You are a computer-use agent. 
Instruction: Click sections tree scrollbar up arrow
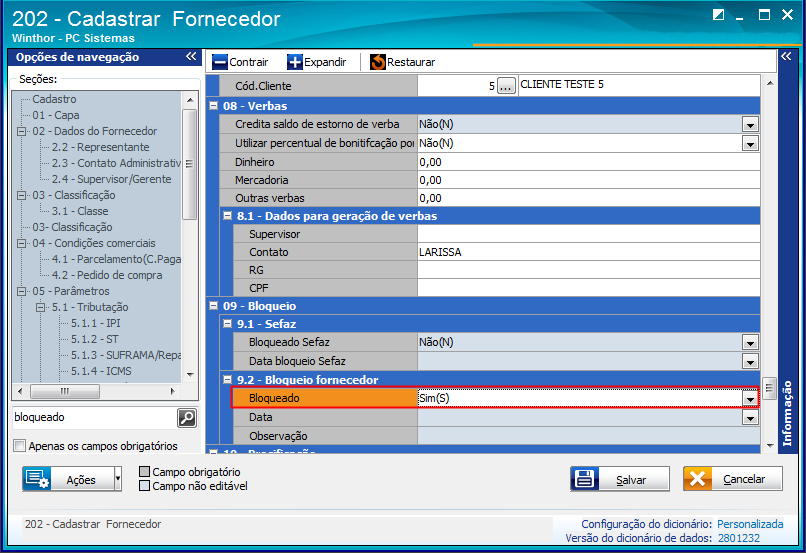(190, 100)
